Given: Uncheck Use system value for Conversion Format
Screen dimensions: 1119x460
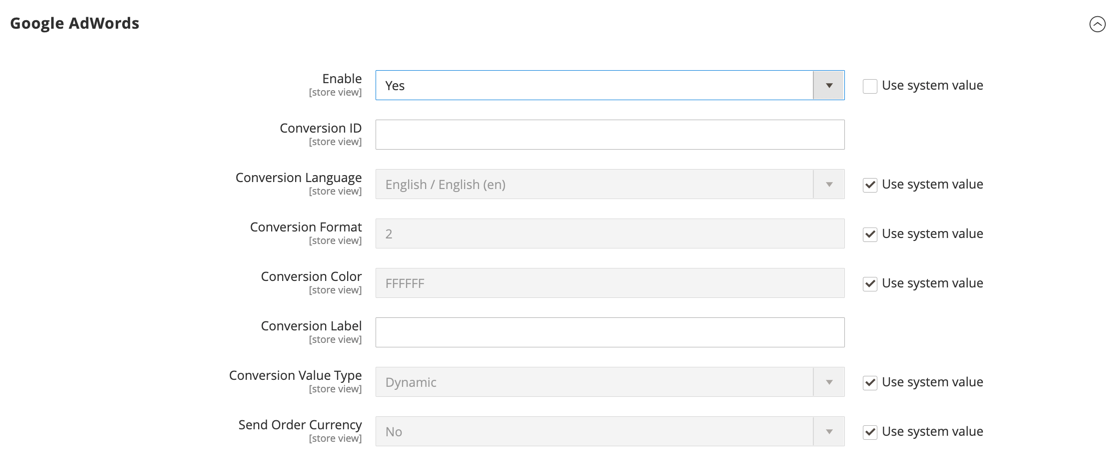Looking at the screenshot, I should (870, 234).
